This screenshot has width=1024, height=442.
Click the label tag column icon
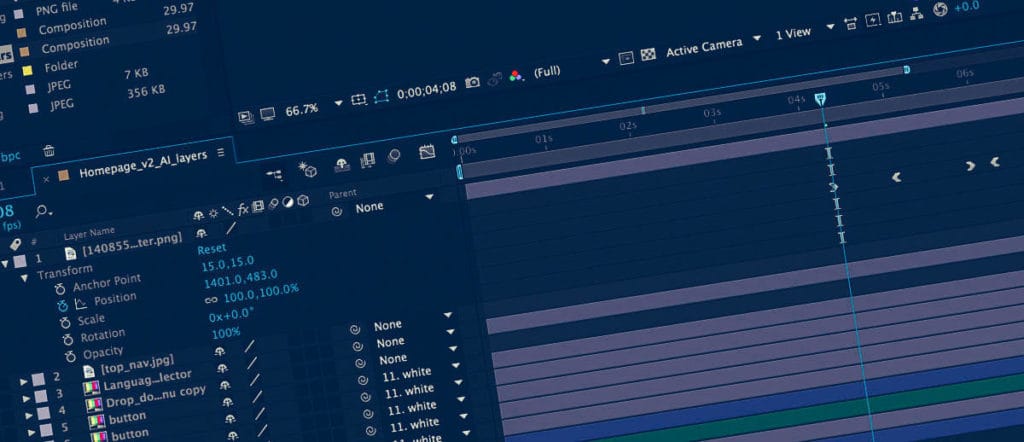pyautogui.click(x=15, y=244)
